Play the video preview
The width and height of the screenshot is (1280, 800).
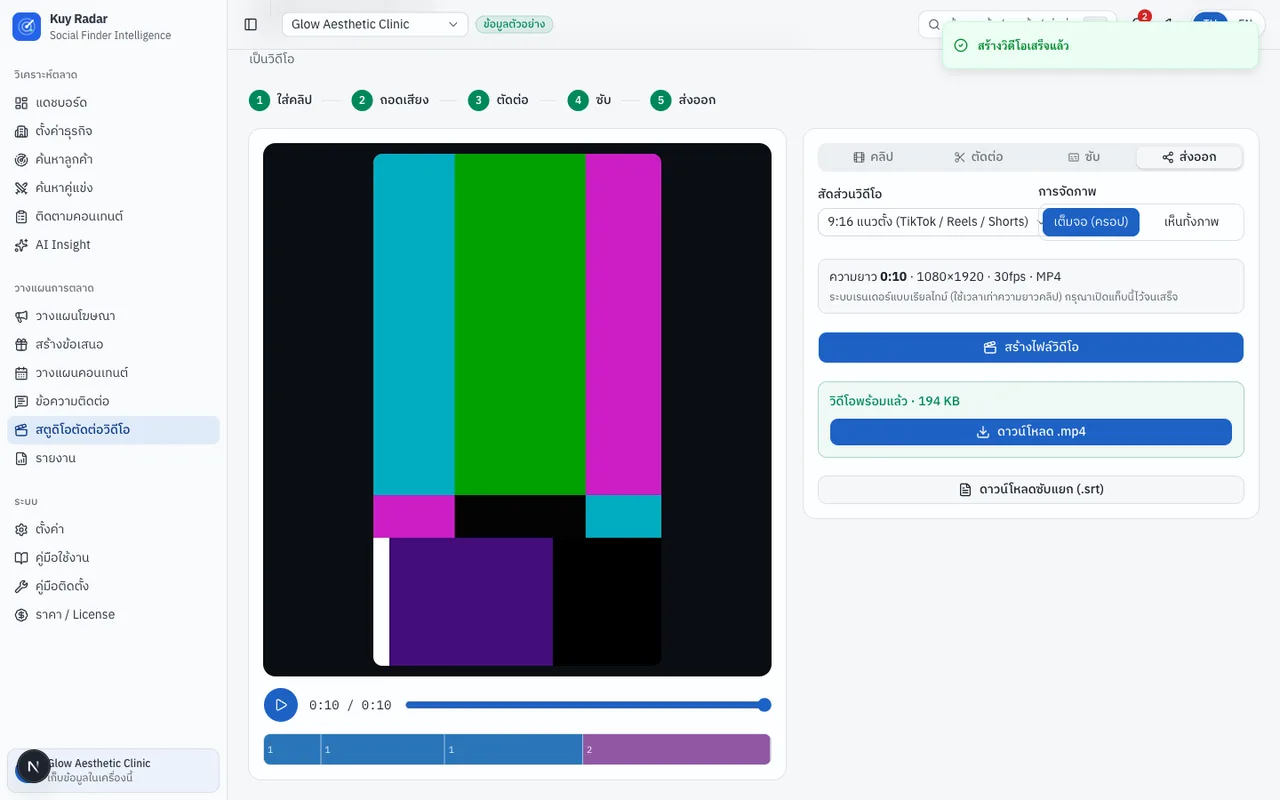click(281, 705)
